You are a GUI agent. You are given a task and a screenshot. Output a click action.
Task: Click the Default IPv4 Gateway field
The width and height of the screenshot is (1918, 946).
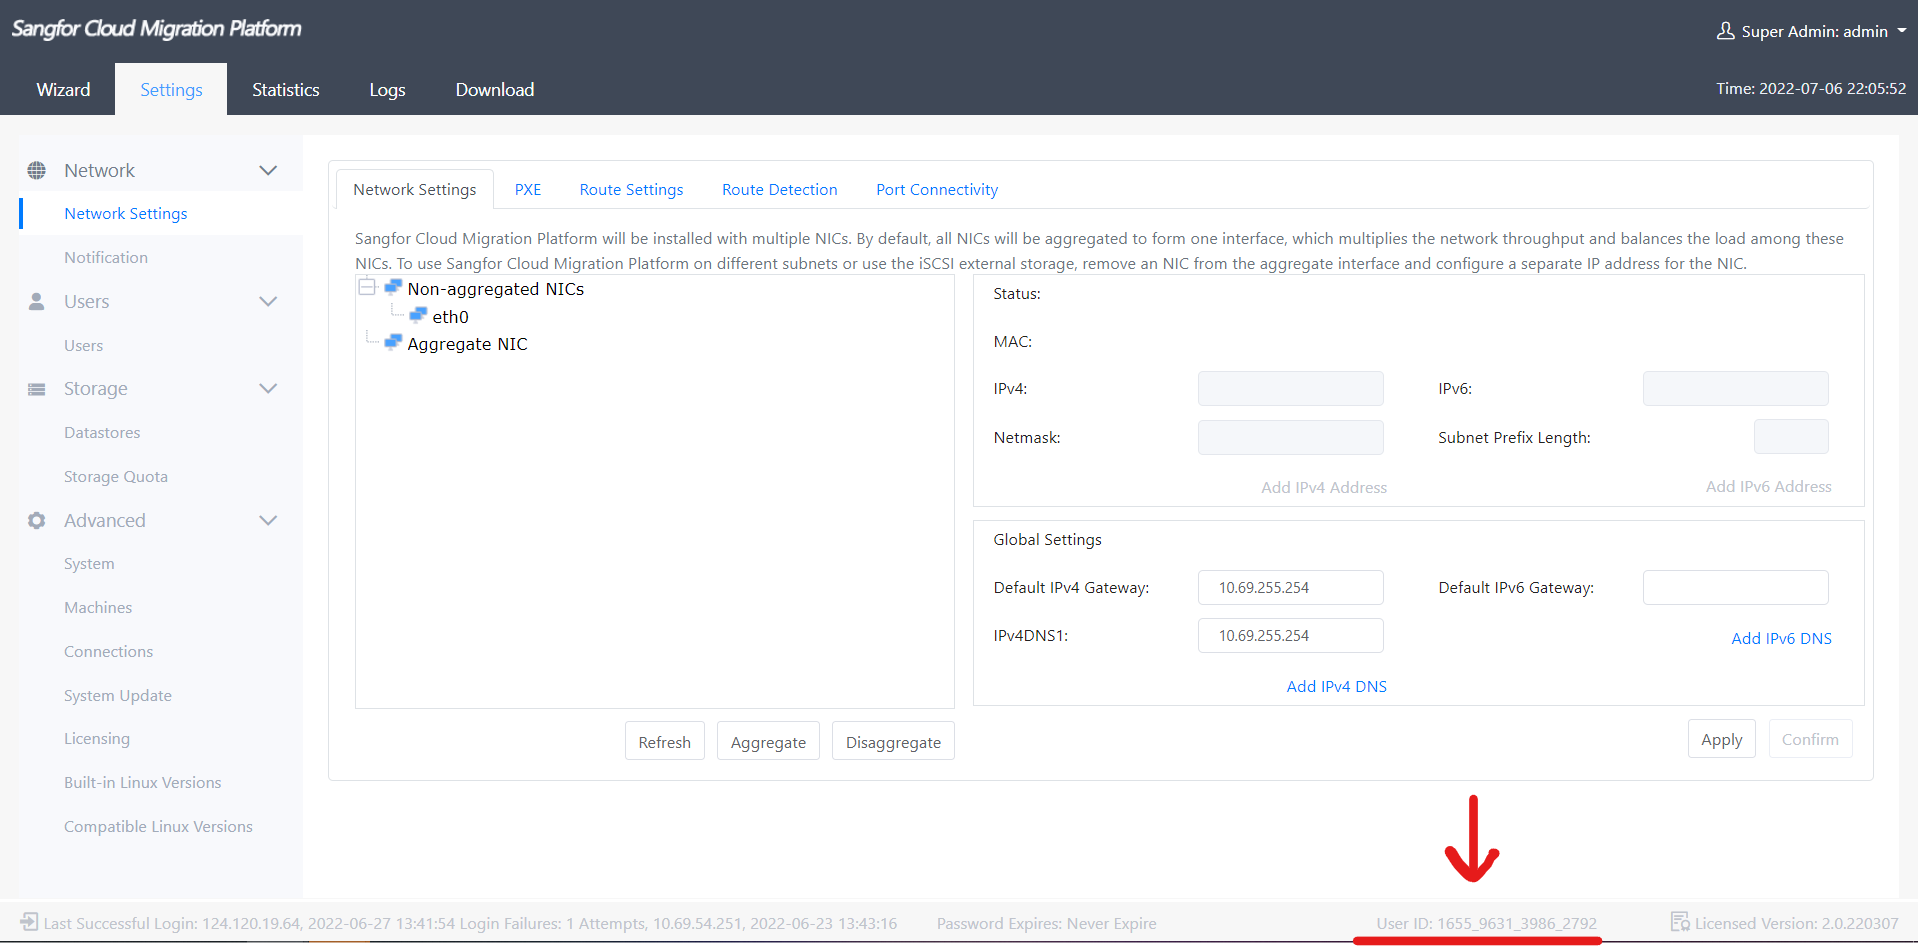[1291, 587]
